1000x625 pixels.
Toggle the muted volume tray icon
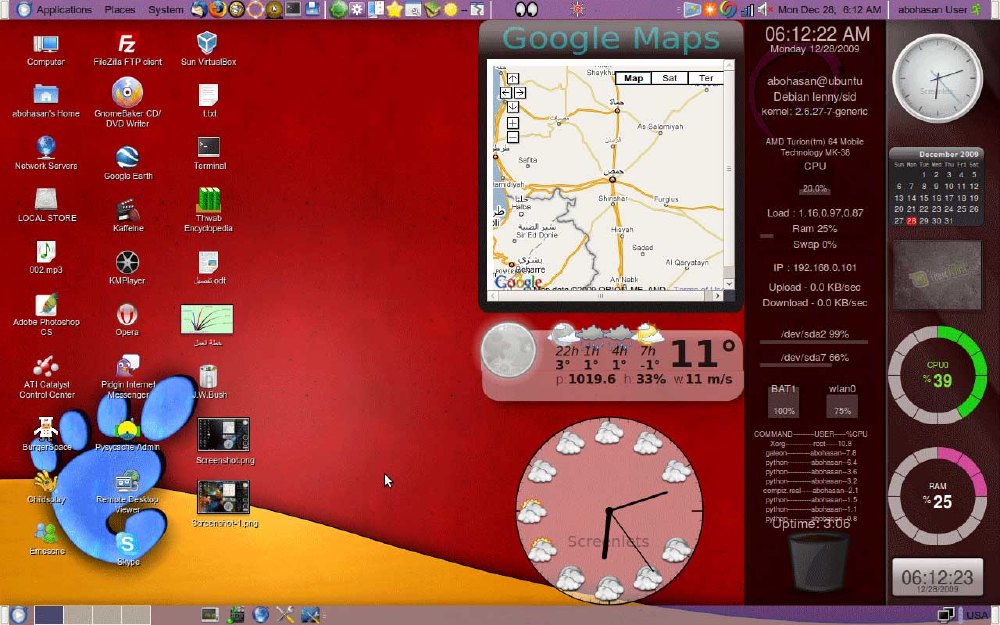(765, 10)
